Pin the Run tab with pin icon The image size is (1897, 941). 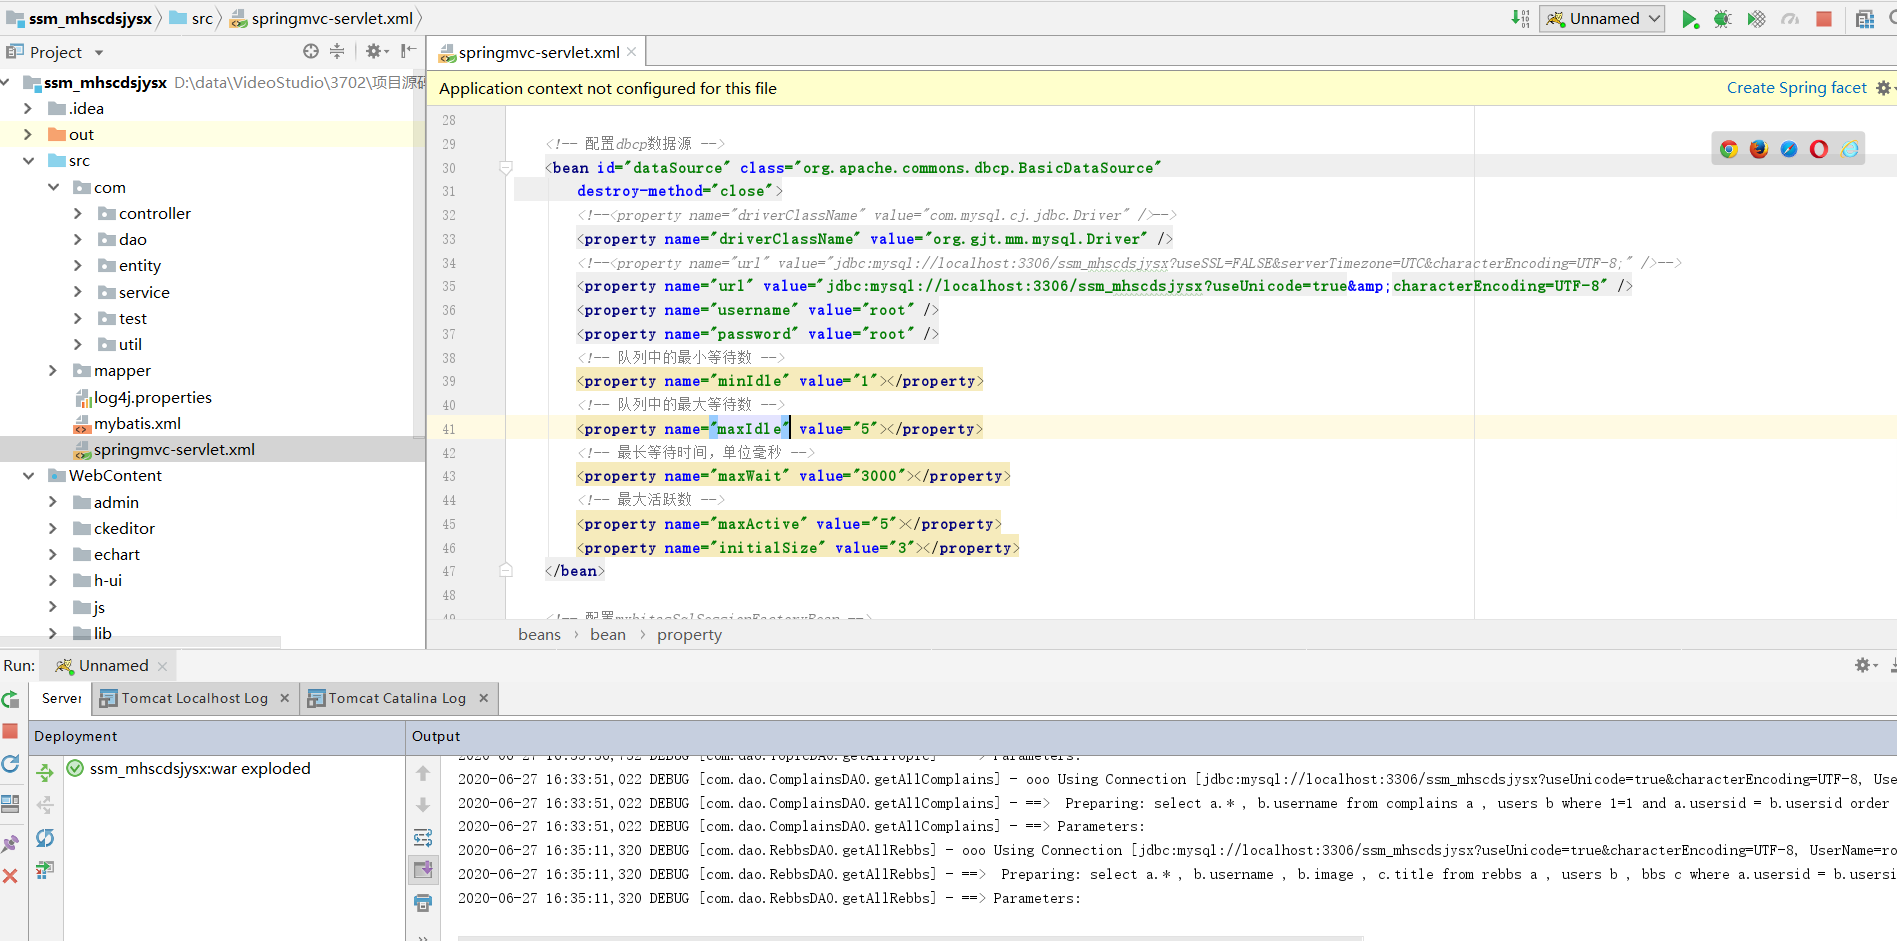click(x=11, y=843)
